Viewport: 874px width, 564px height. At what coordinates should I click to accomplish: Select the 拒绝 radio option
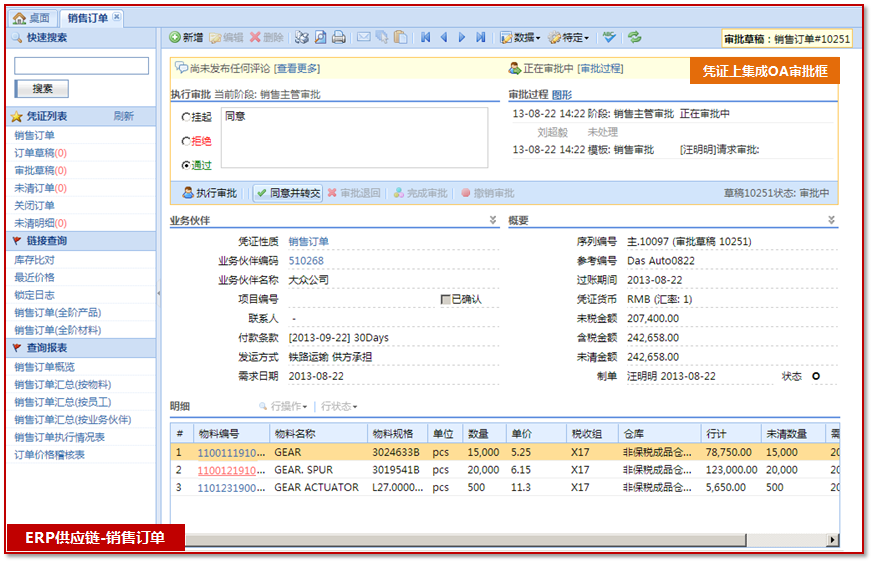[186, 141]
